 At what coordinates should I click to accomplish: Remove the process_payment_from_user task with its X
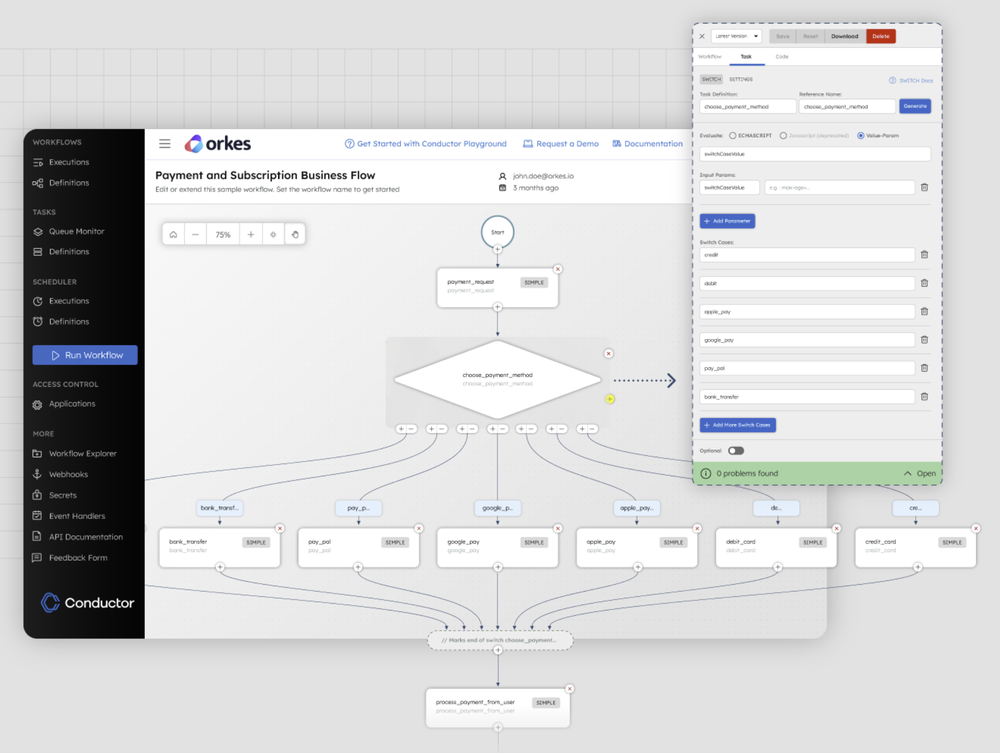pos(570,689)
